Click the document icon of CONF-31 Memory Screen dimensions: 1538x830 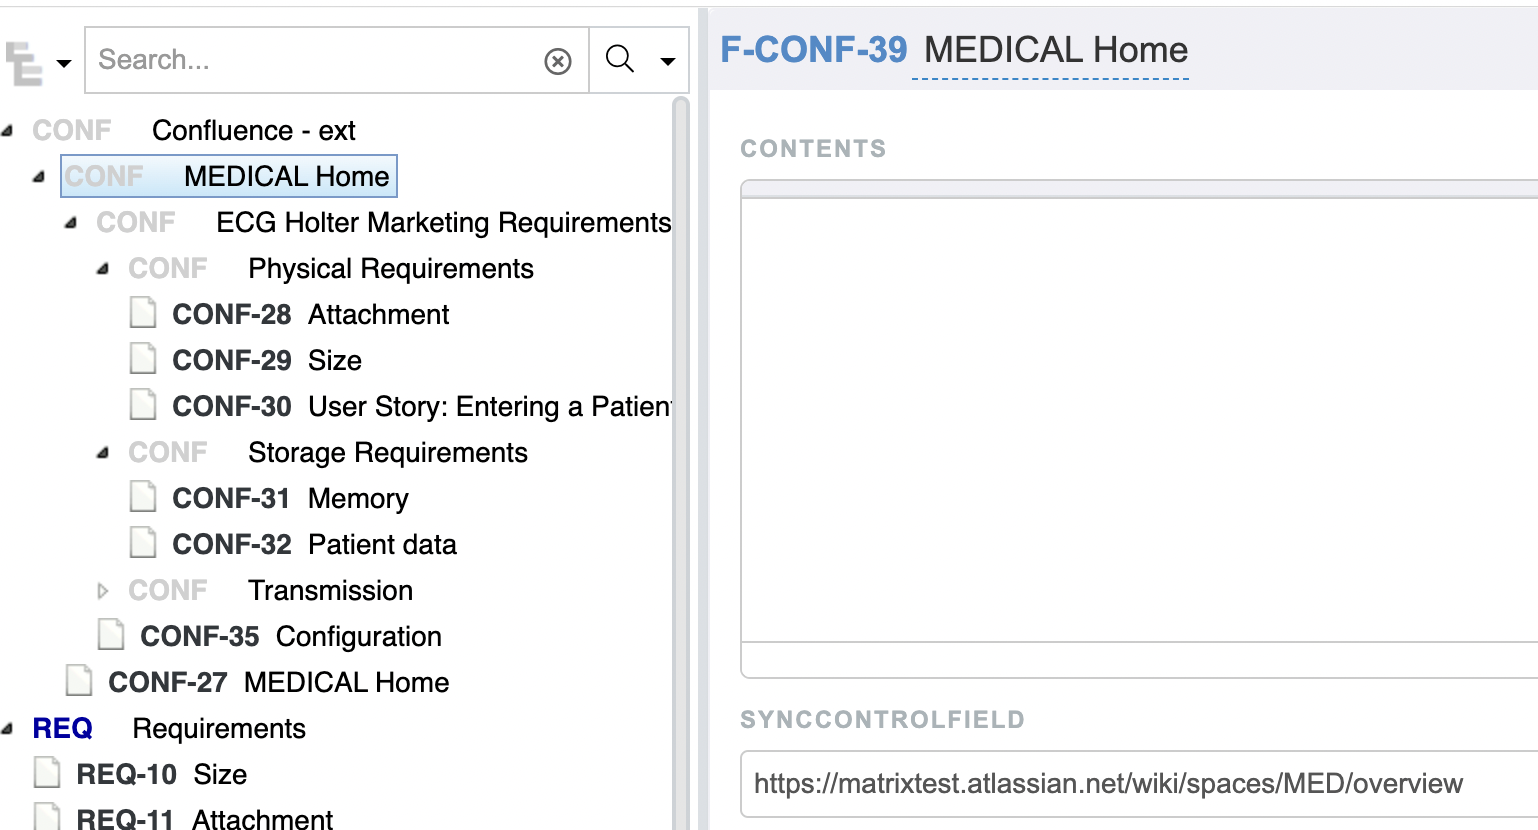pos(143,497)
